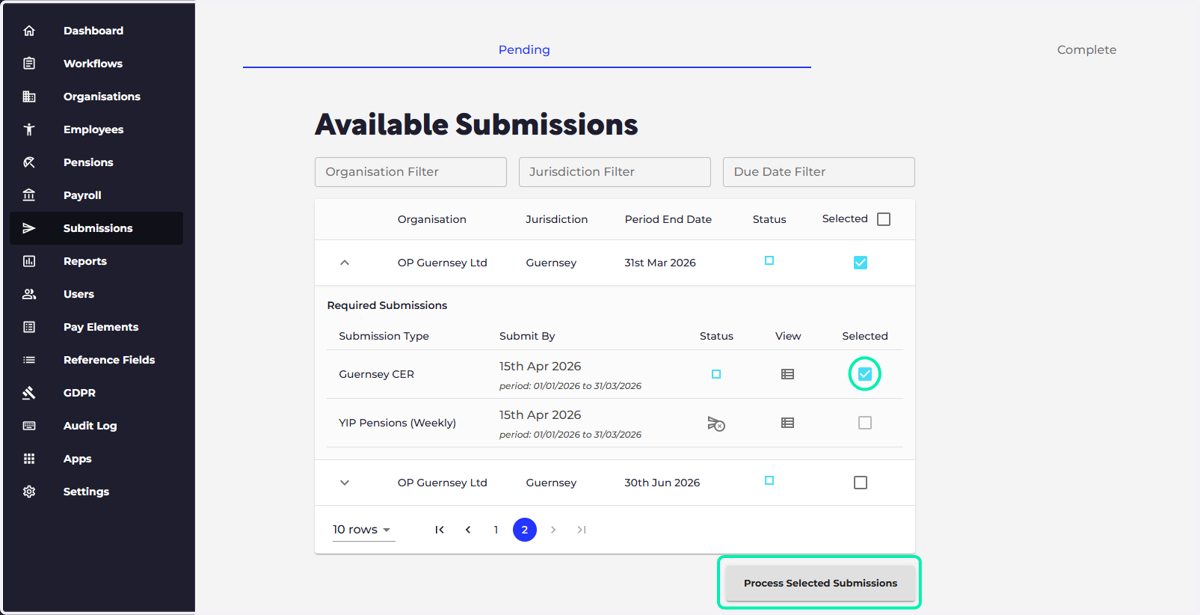The width and height of the screenshot is (1200, 615).
Task: Click current page 2 button
Action: tap(525, 530)
